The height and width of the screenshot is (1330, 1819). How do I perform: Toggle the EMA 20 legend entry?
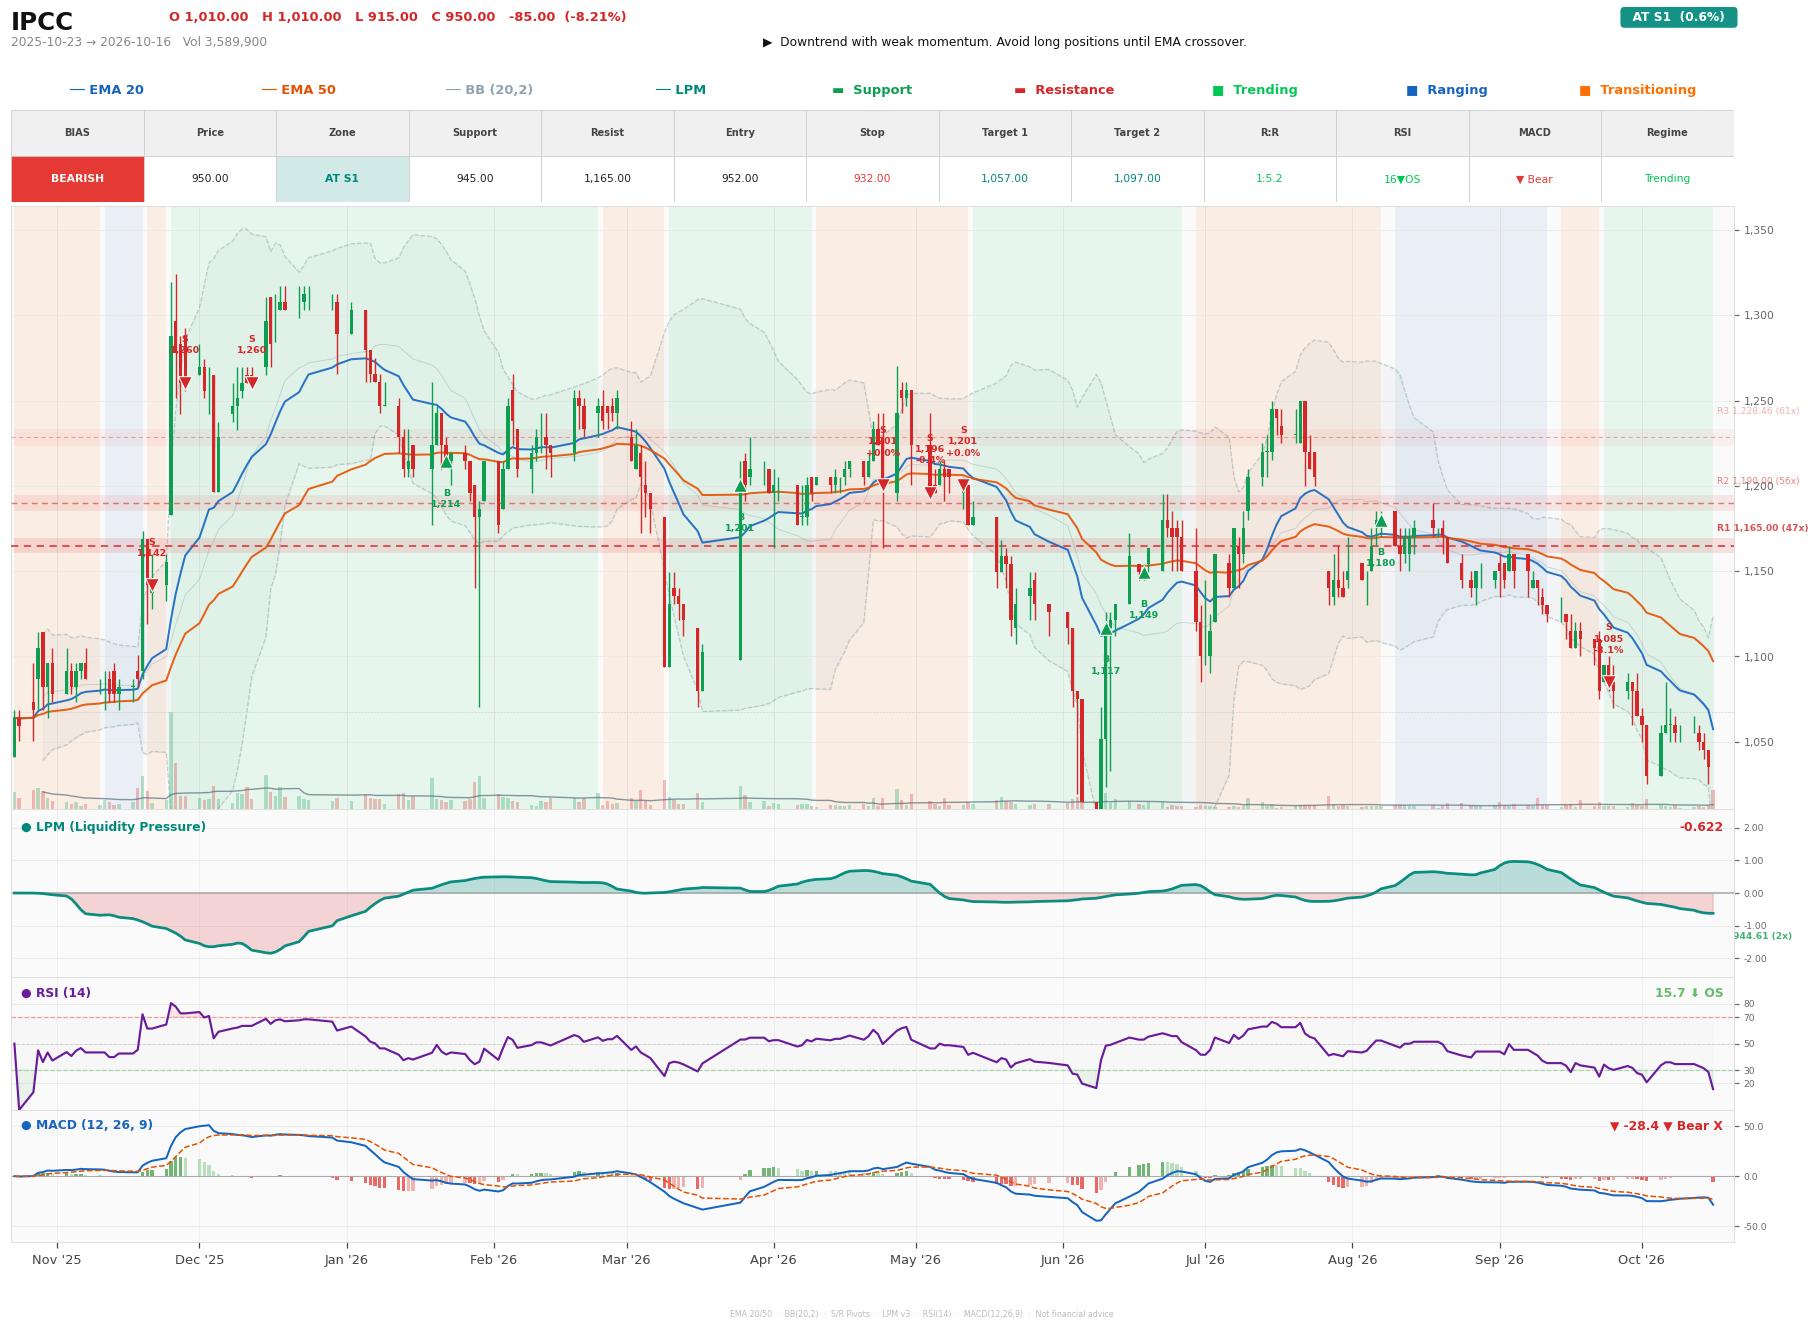[x=107, y=90]
